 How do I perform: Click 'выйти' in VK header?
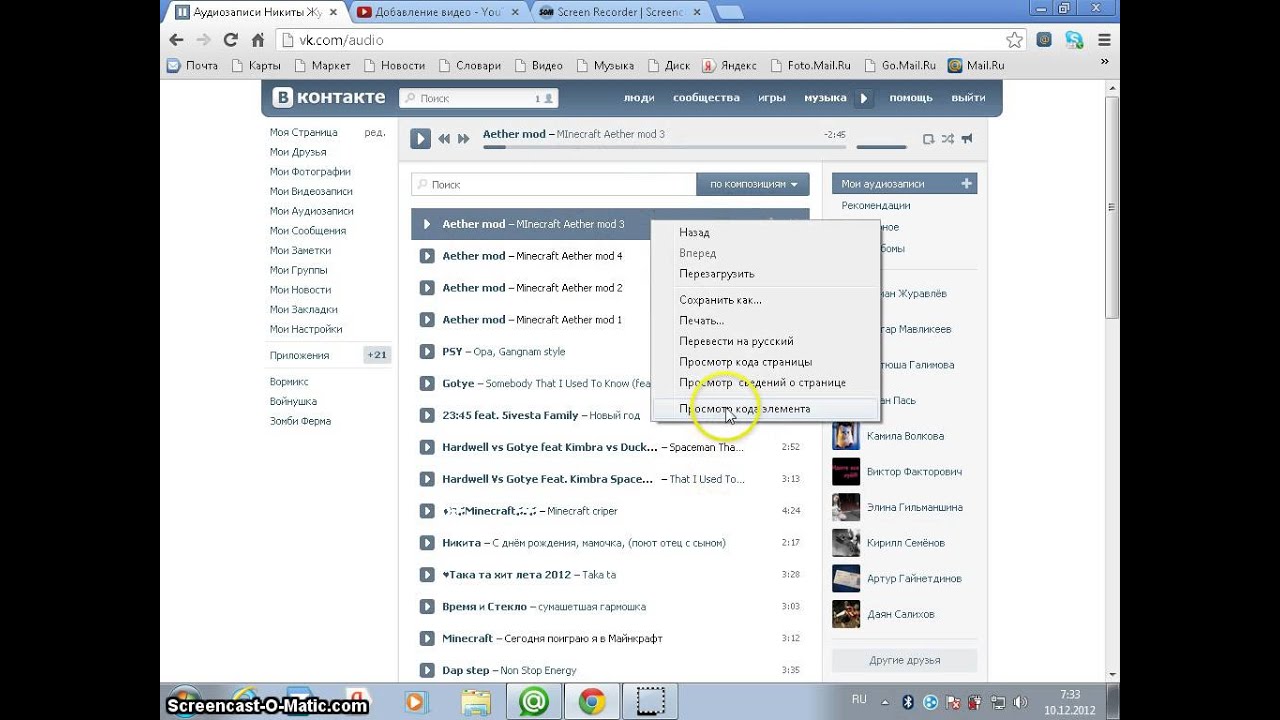click(968, 98)
